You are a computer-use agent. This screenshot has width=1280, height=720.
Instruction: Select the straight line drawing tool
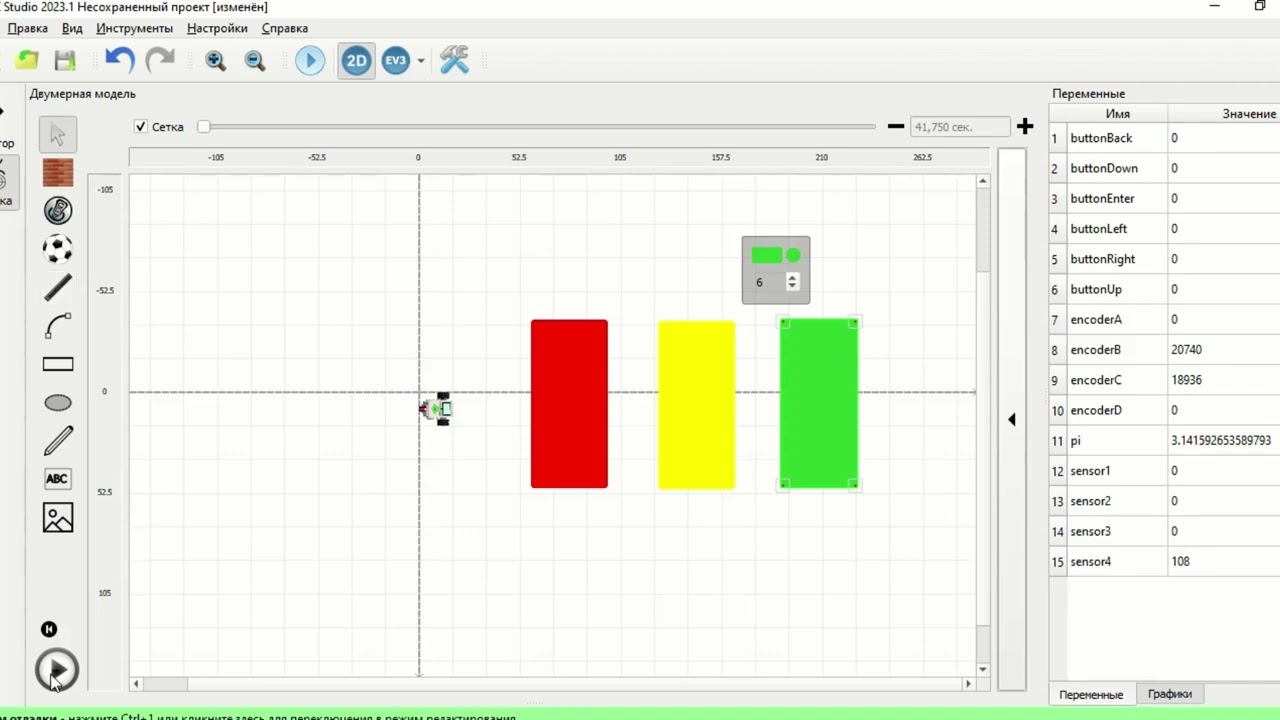pyautogui.click(x=58, y=288)
